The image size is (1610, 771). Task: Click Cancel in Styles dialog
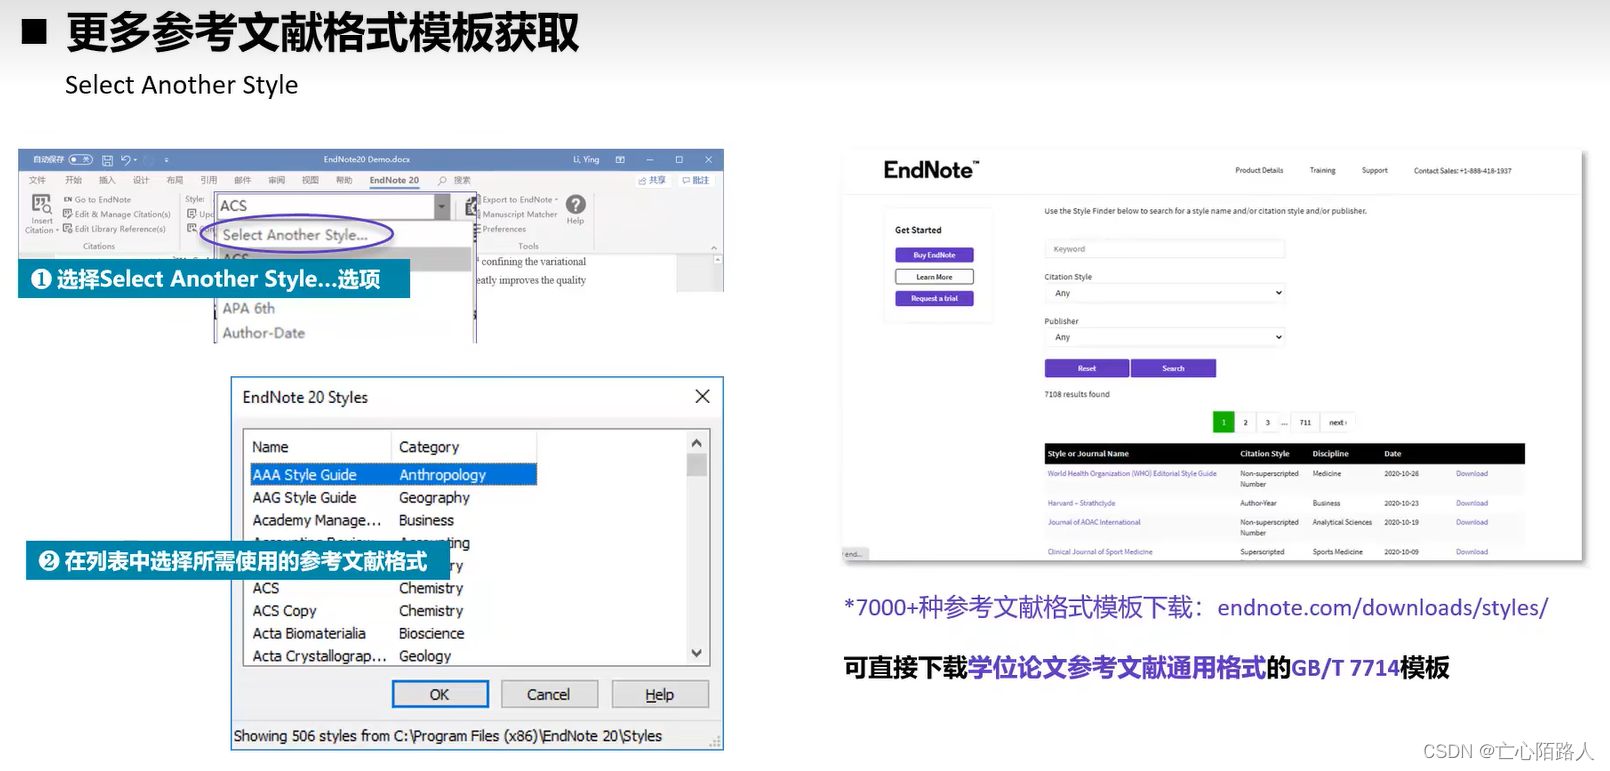pos(548,694)
